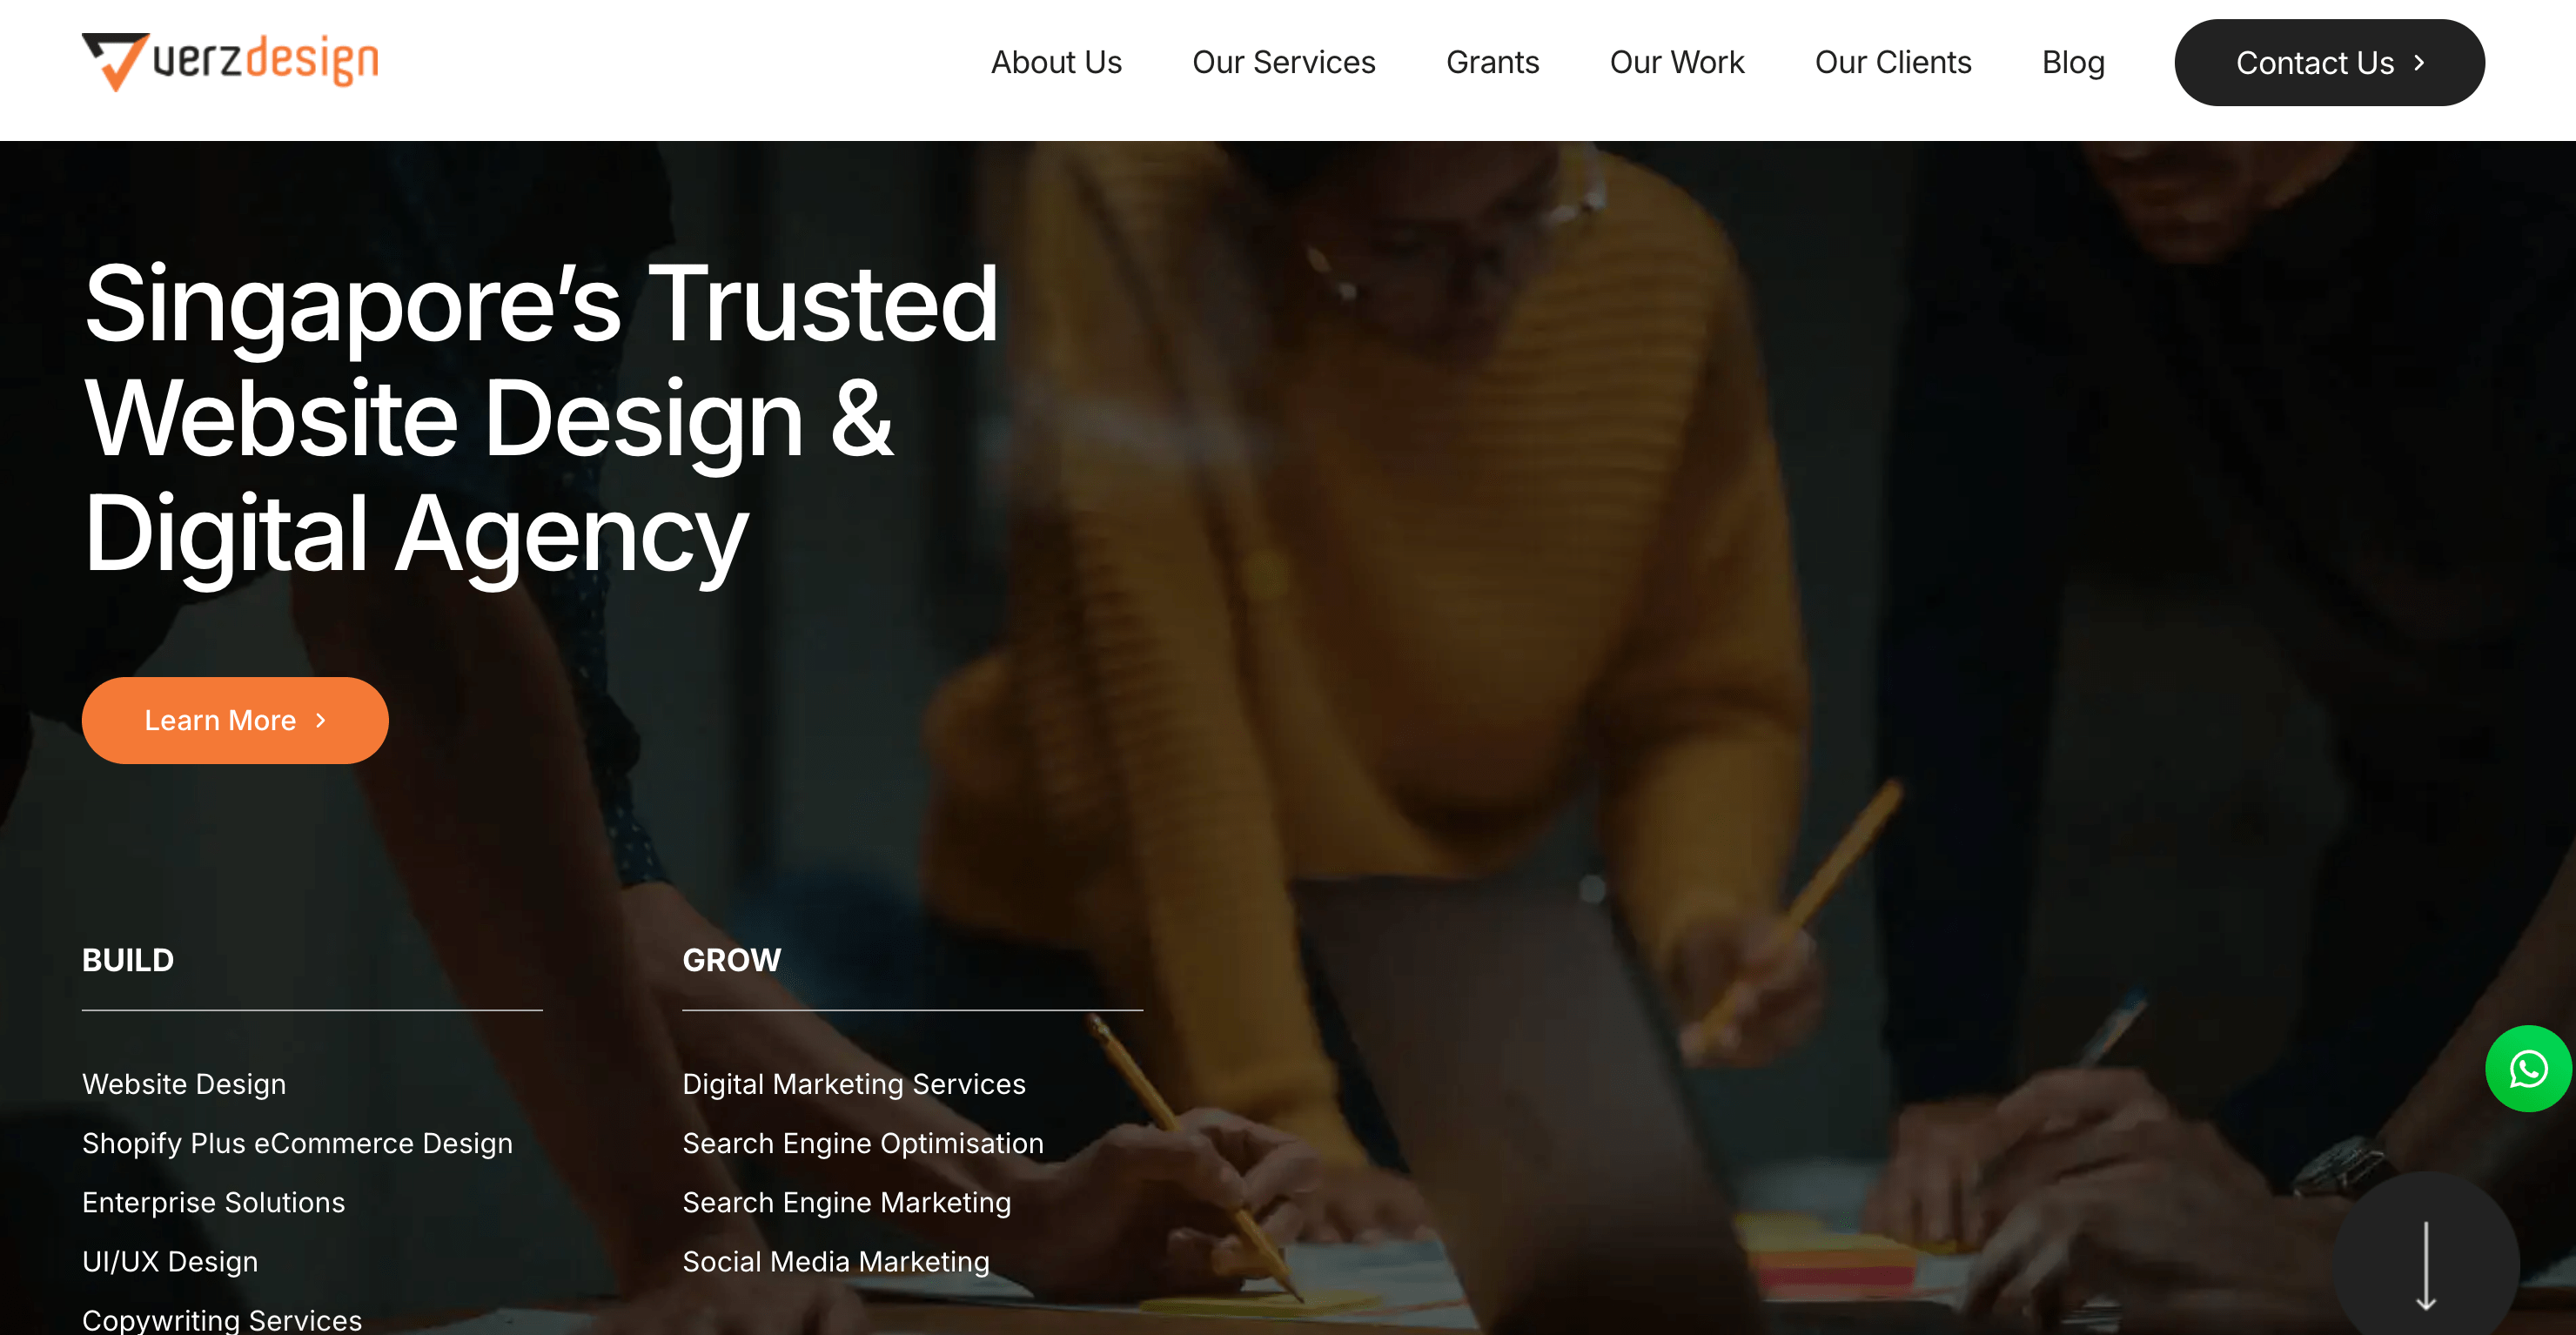Open the Our Work menu item
The height and width of the screenshot is (1335, 2576).
pos(1677,63)
